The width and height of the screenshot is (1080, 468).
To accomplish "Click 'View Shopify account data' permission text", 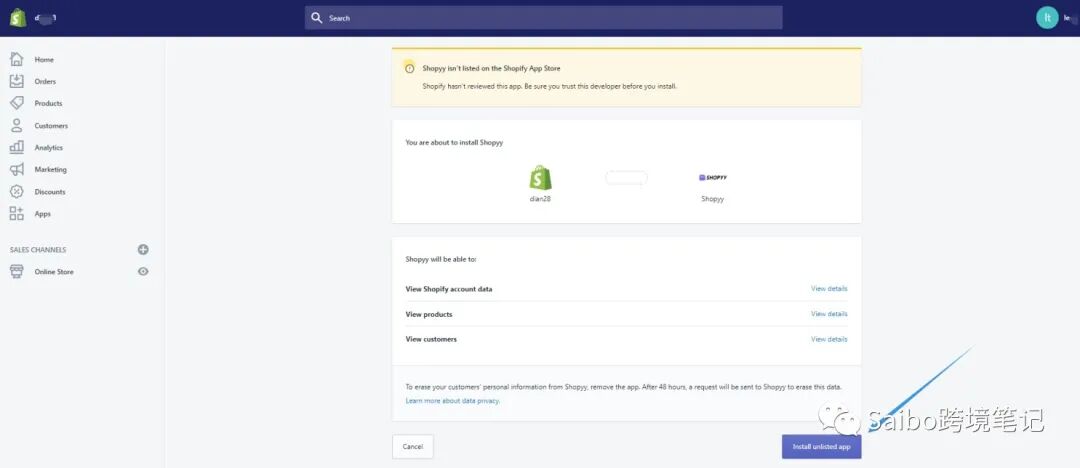I will click(449, 289).
